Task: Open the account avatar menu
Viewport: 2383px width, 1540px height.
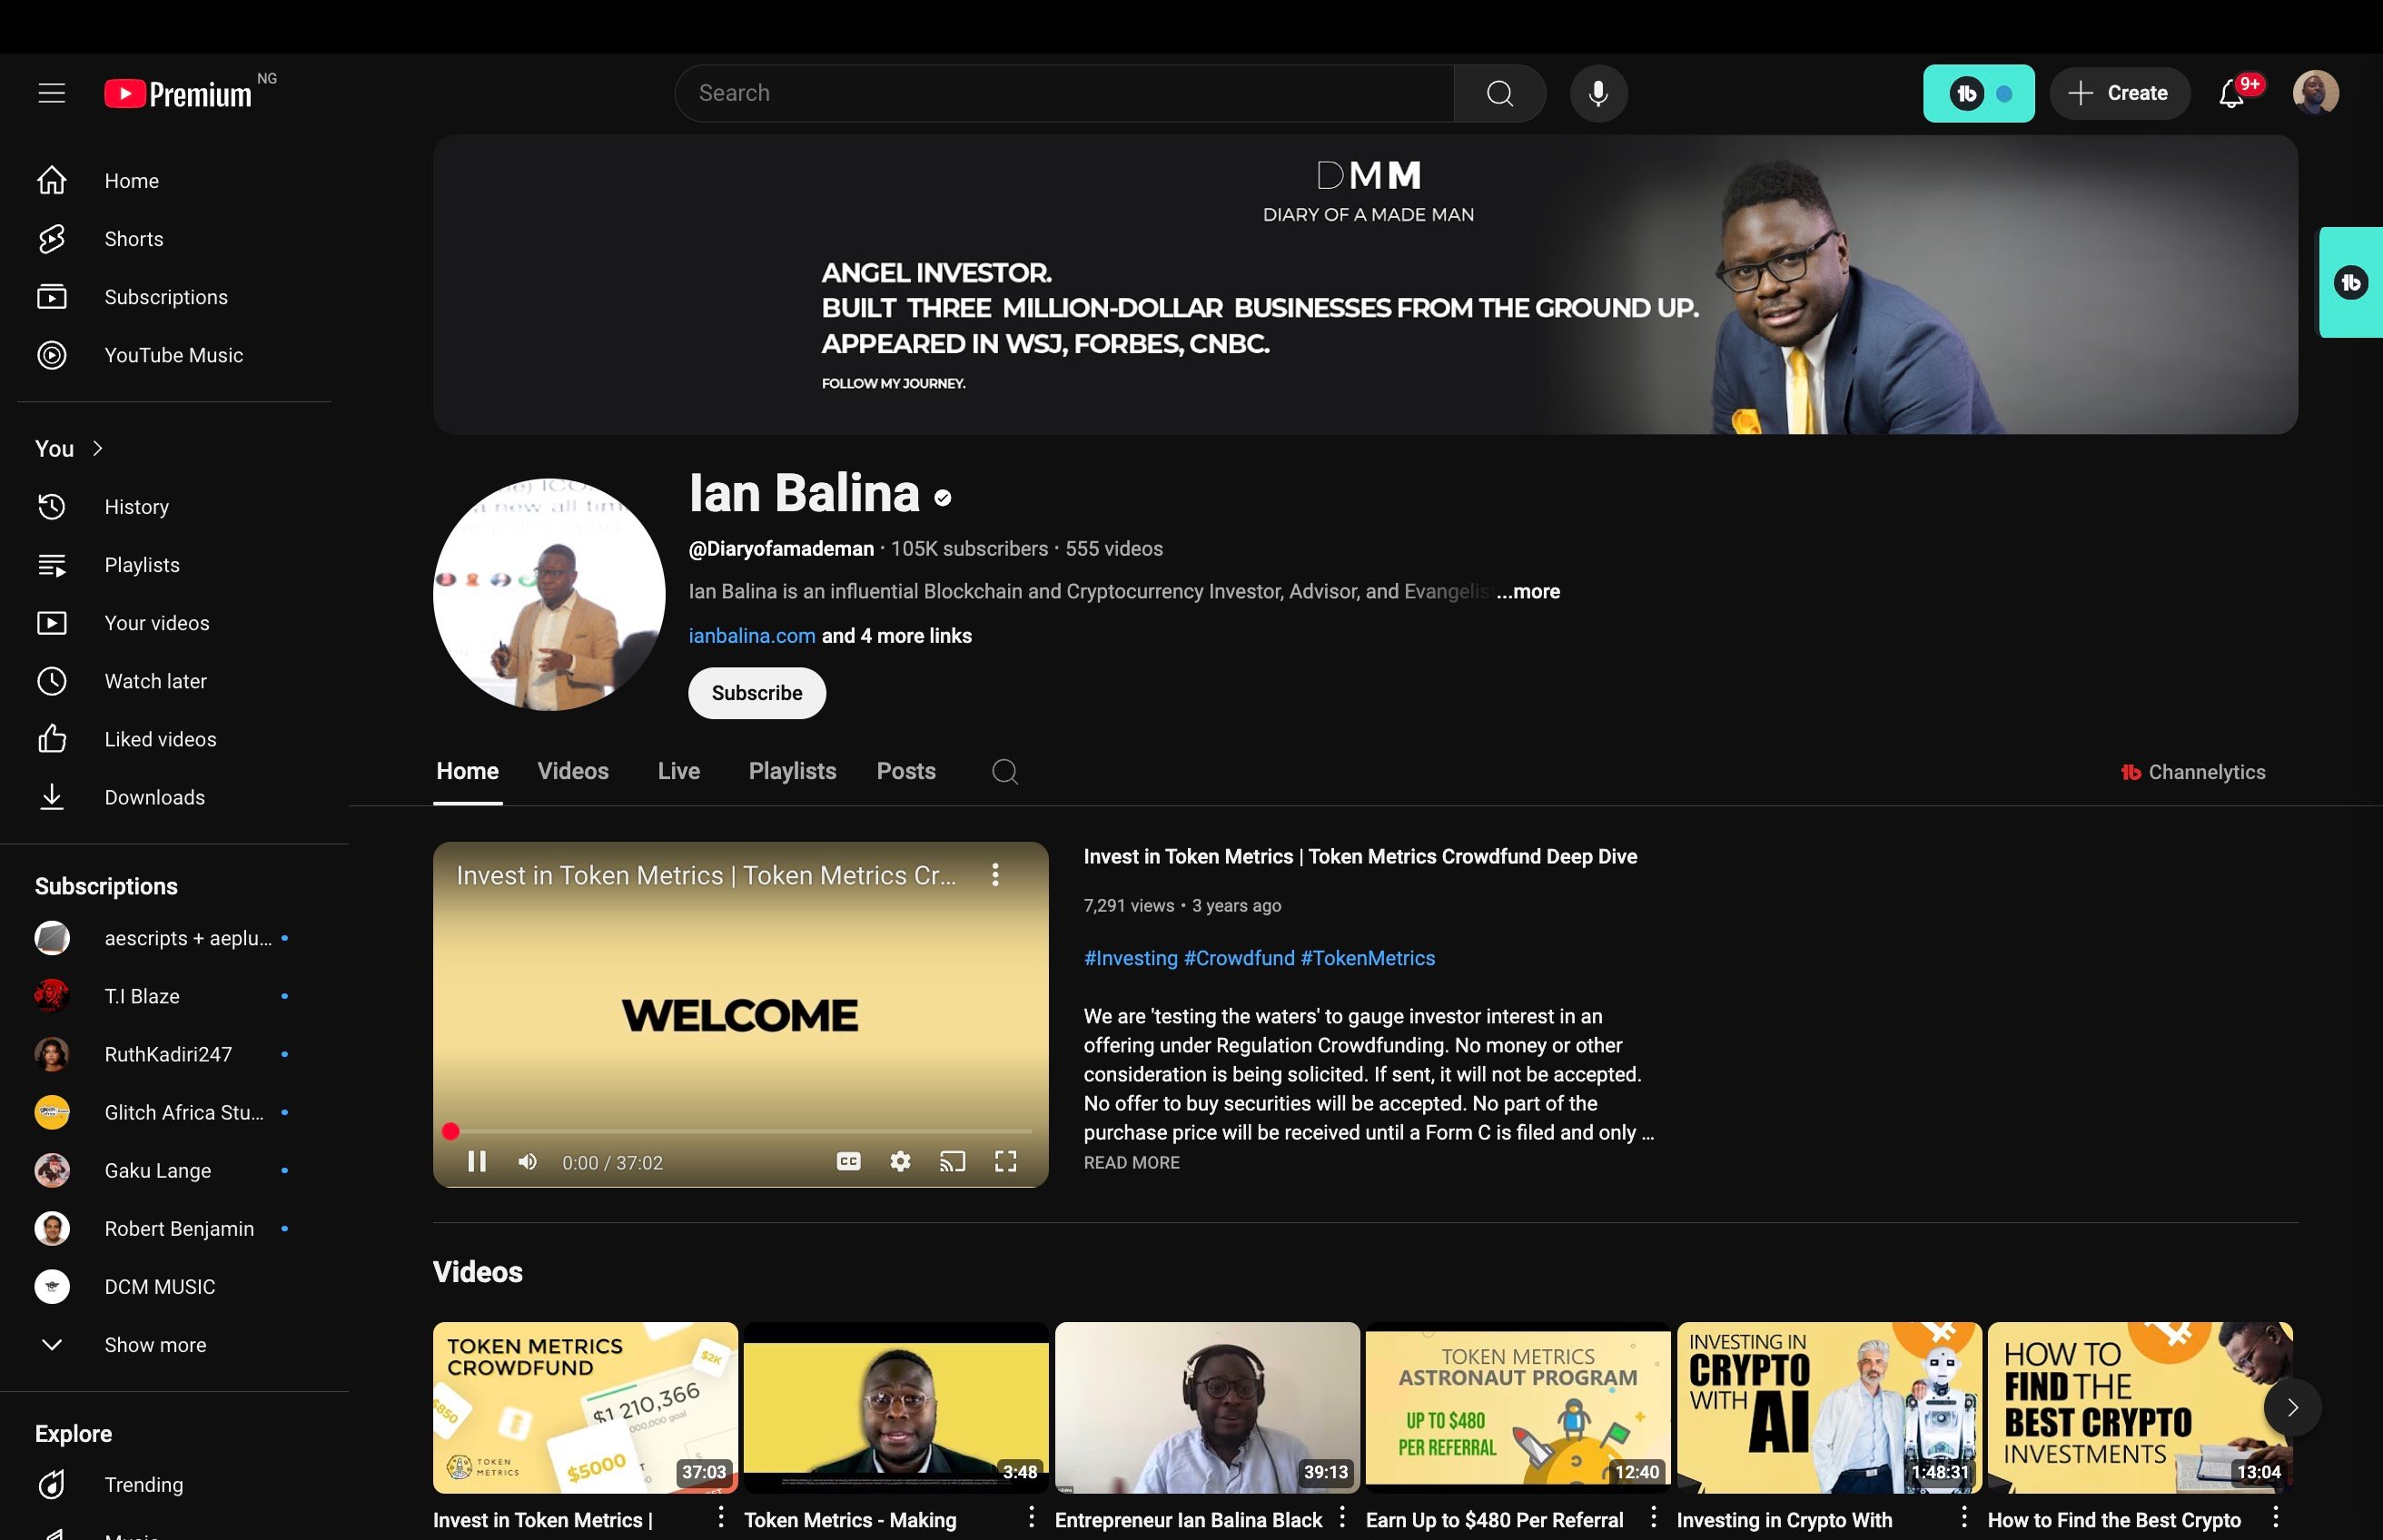Action: pyautogui.click(x=2315, y=93)
